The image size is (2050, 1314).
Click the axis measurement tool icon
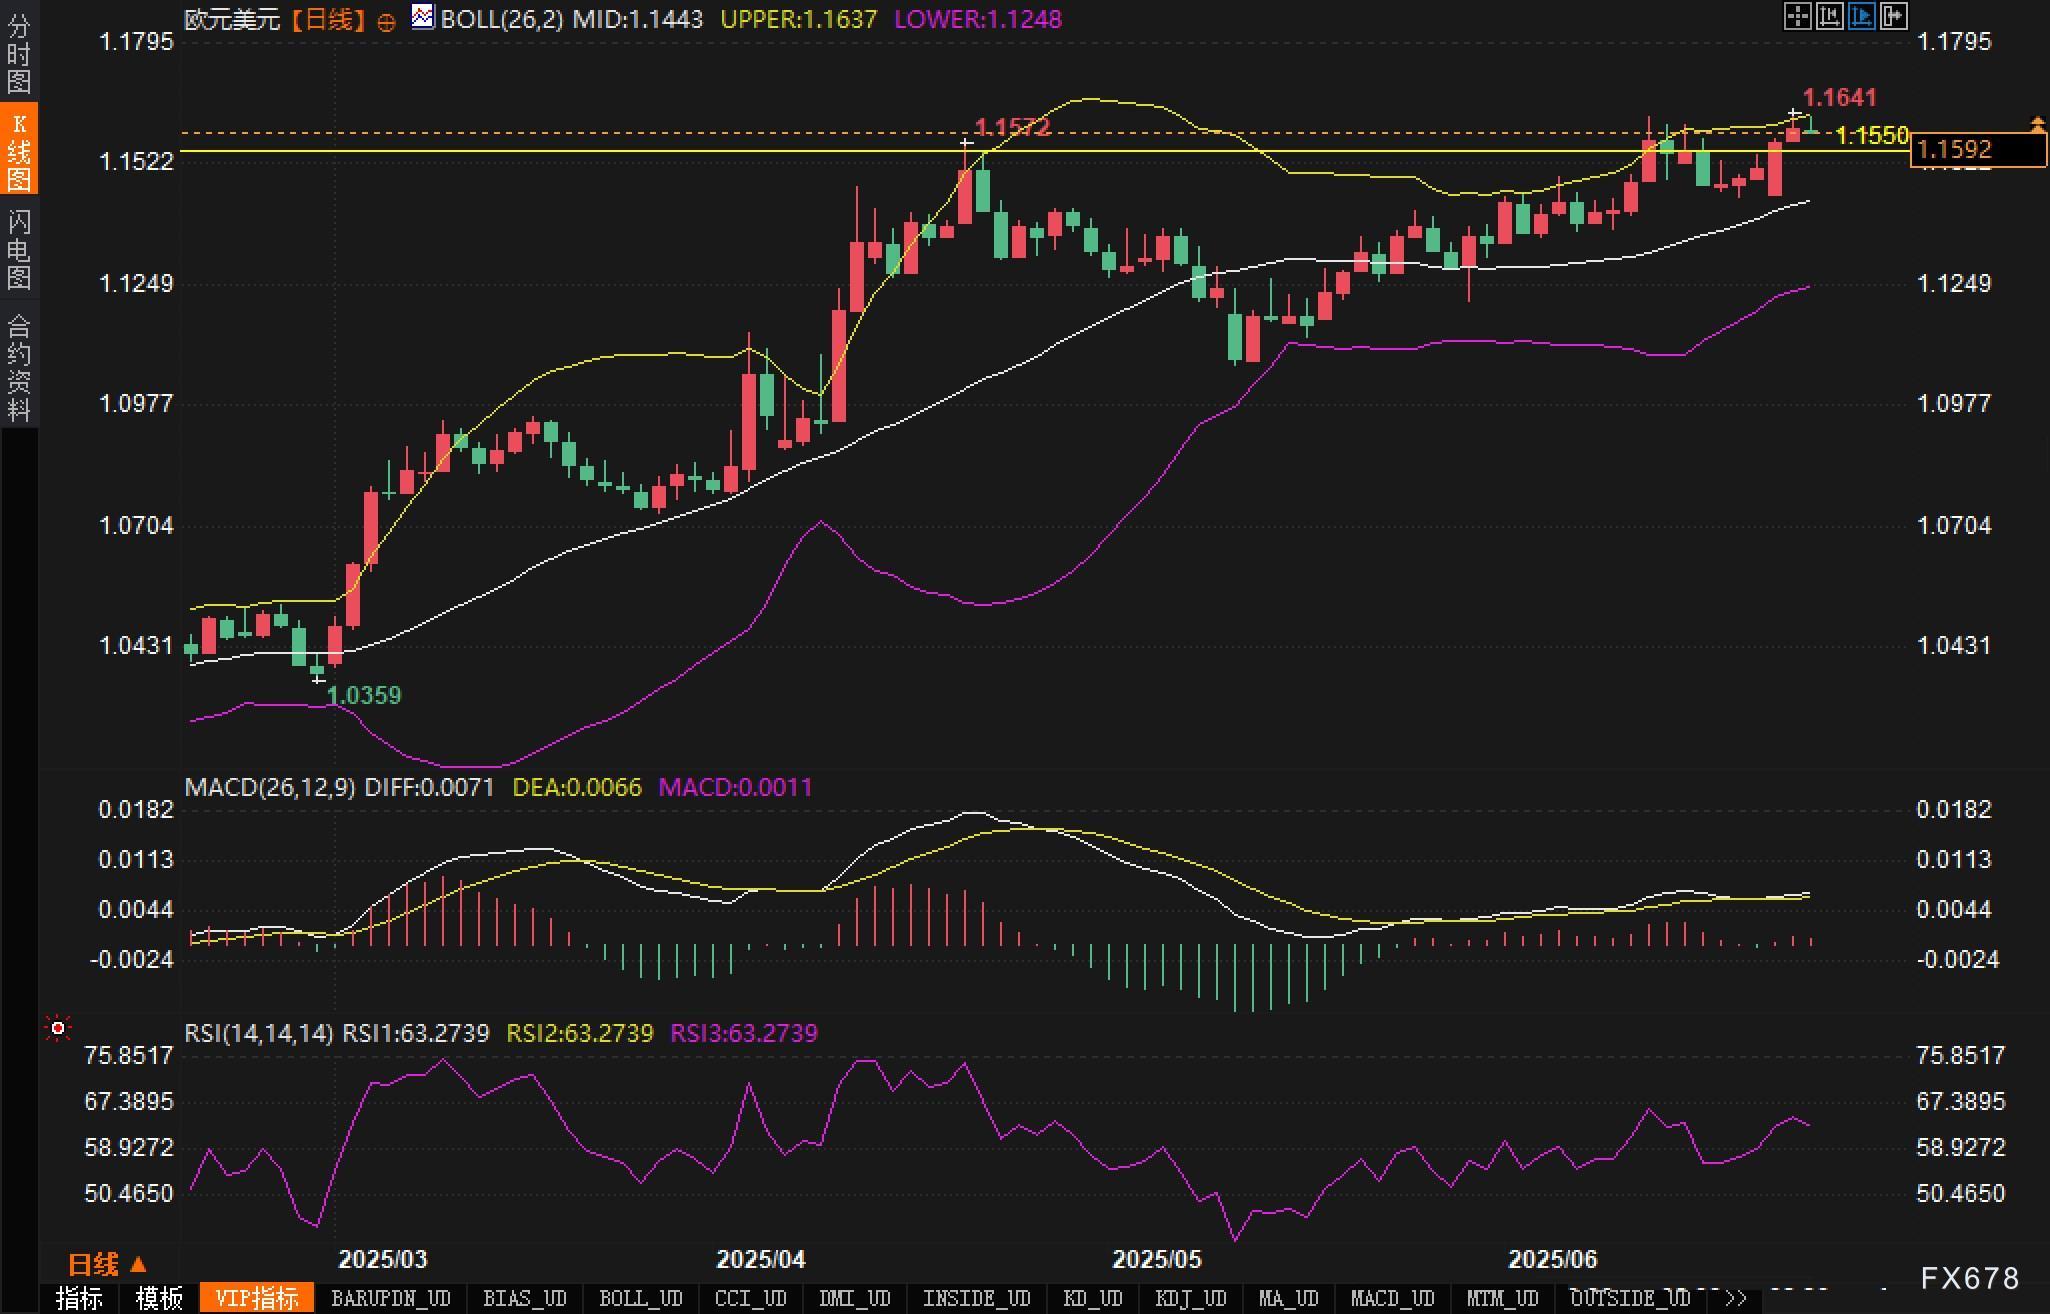point(1829,16)
